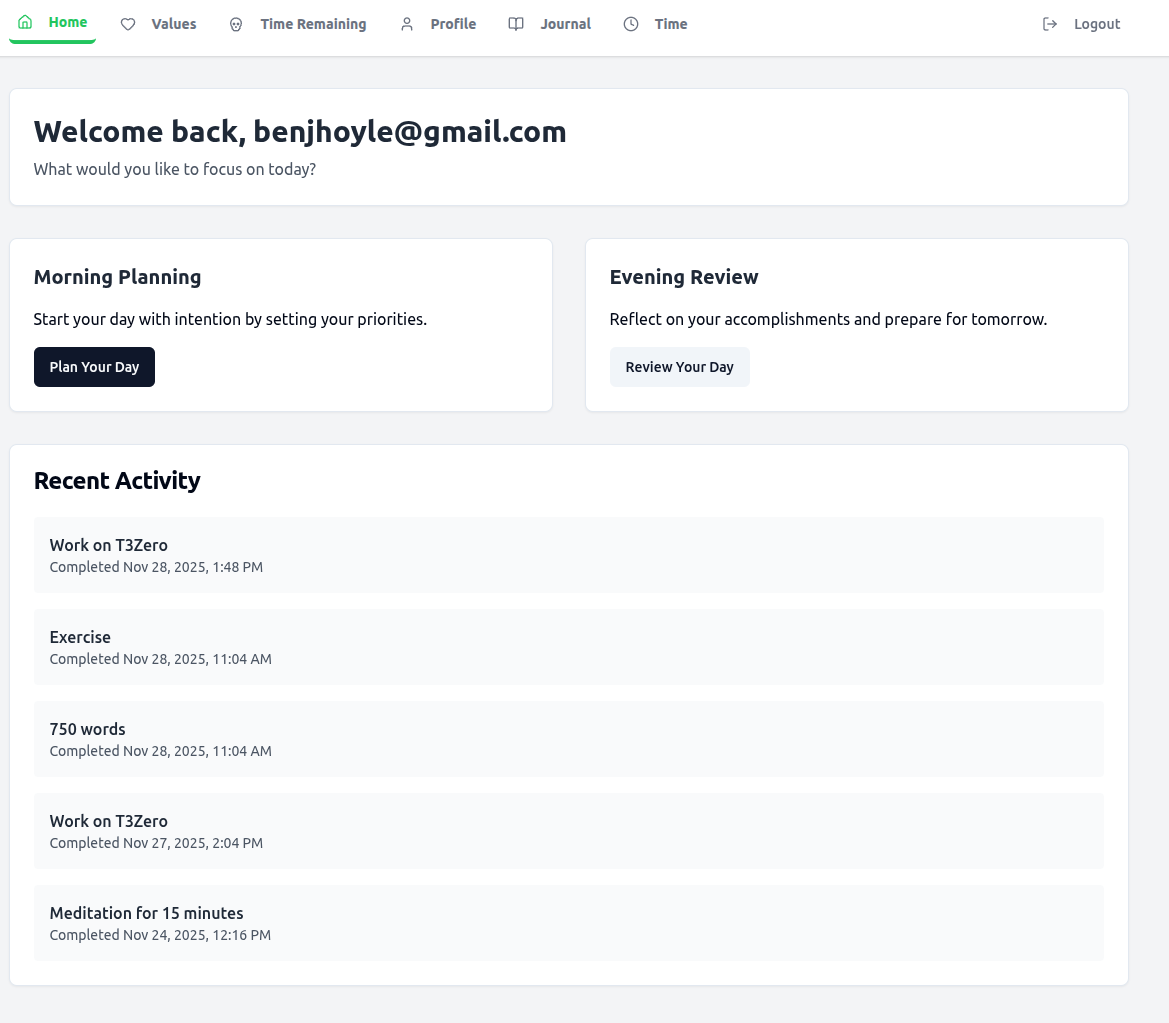Click the person icon beside Profile
This screenshot has width=1169, height=1023.
coord(407,24)
